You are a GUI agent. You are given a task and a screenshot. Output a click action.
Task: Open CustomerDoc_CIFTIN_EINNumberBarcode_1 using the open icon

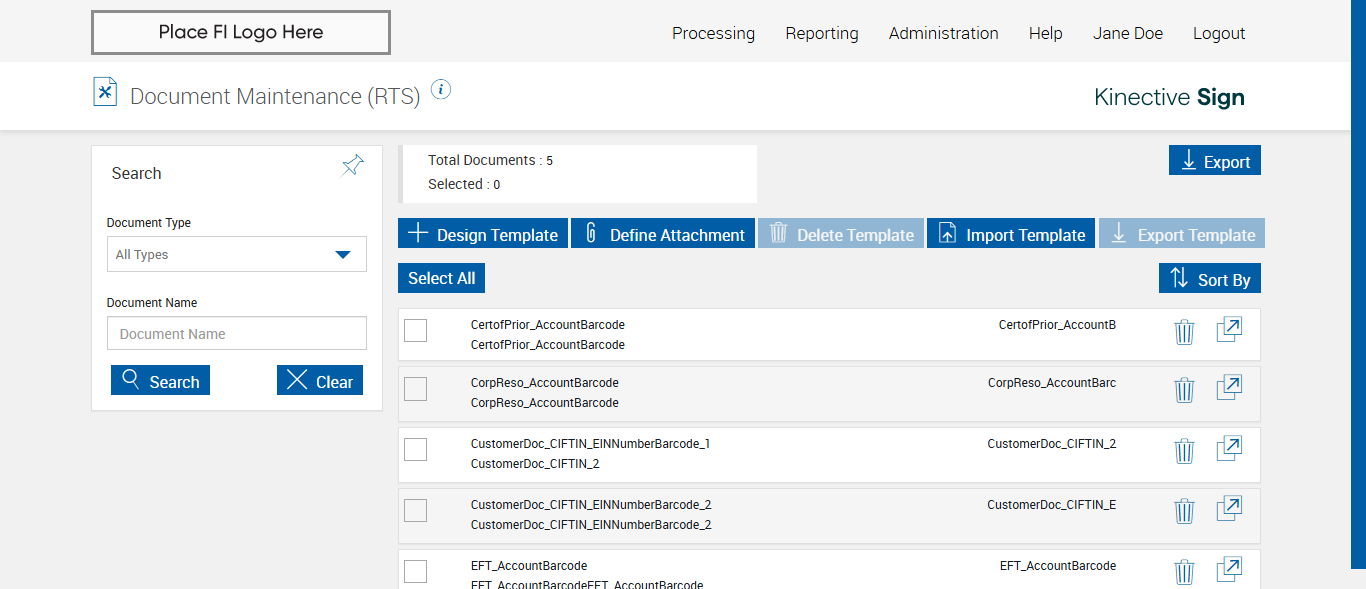click(1229, 448)
